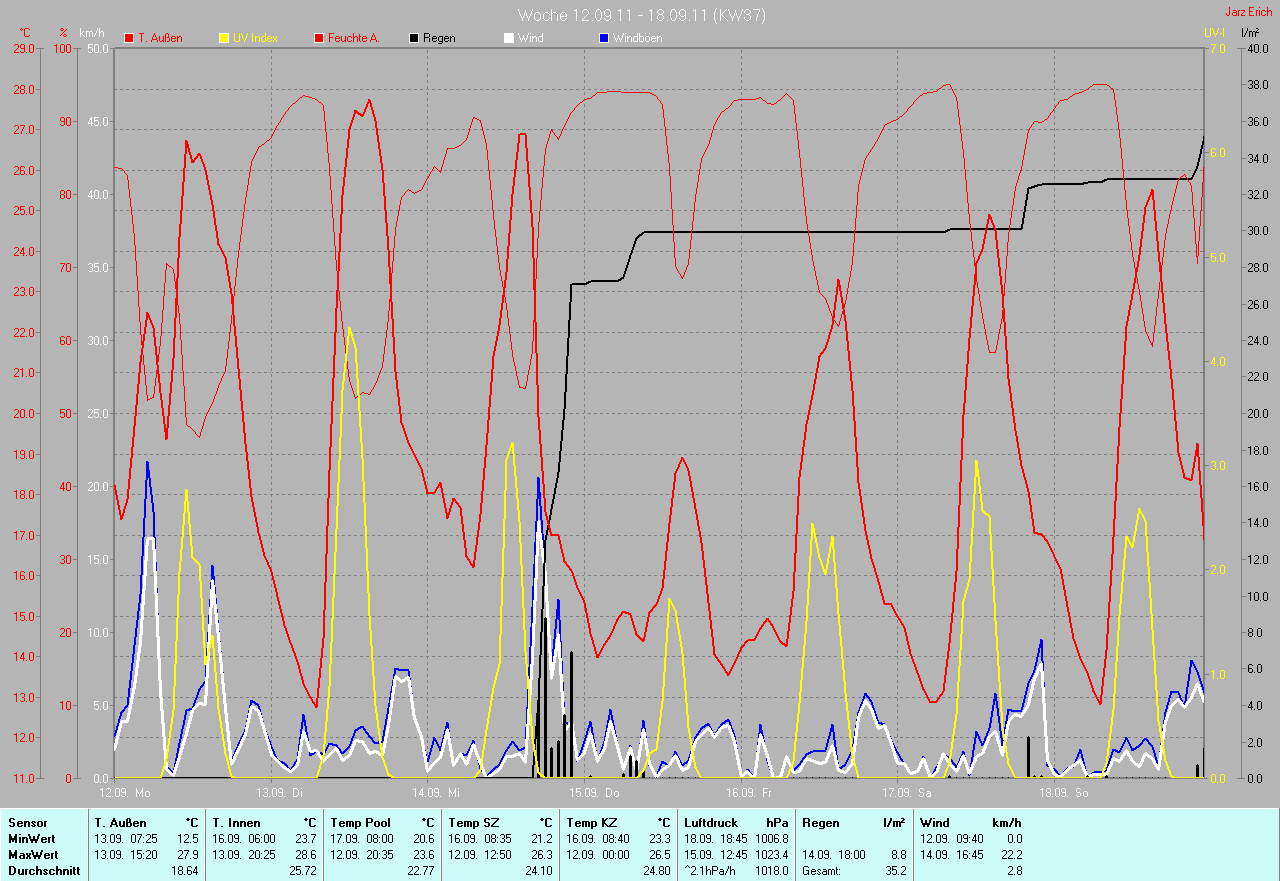Click the Regen maximum value 8.8
The width and height of the screenshot is (1280, 881).
click(897, 855)
